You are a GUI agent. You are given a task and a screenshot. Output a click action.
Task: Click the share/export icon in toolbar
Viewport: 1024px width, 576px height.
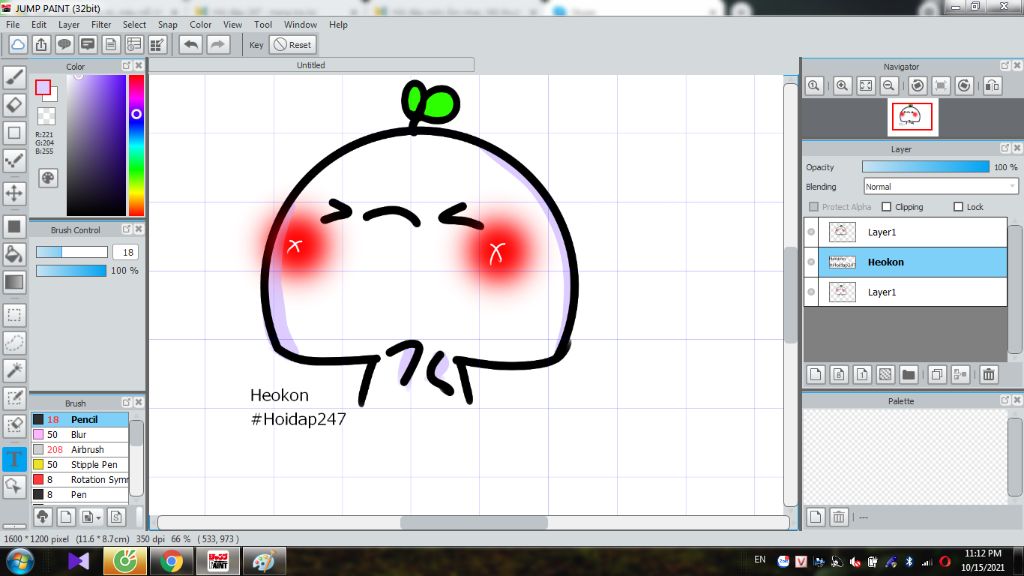coord(41,45)
